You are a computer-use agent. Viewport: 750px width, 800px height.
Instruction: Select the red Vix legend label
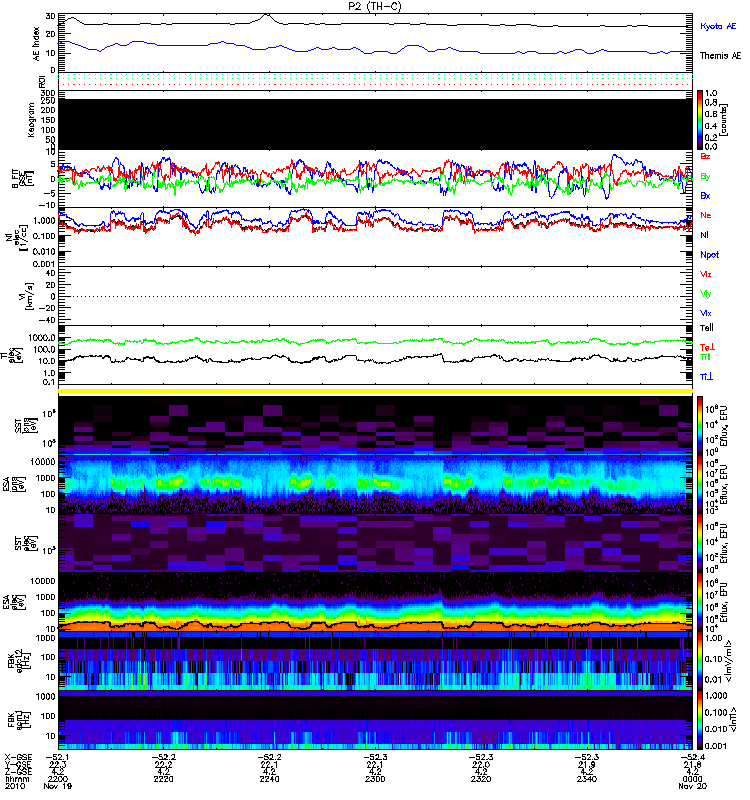(706, 274)
